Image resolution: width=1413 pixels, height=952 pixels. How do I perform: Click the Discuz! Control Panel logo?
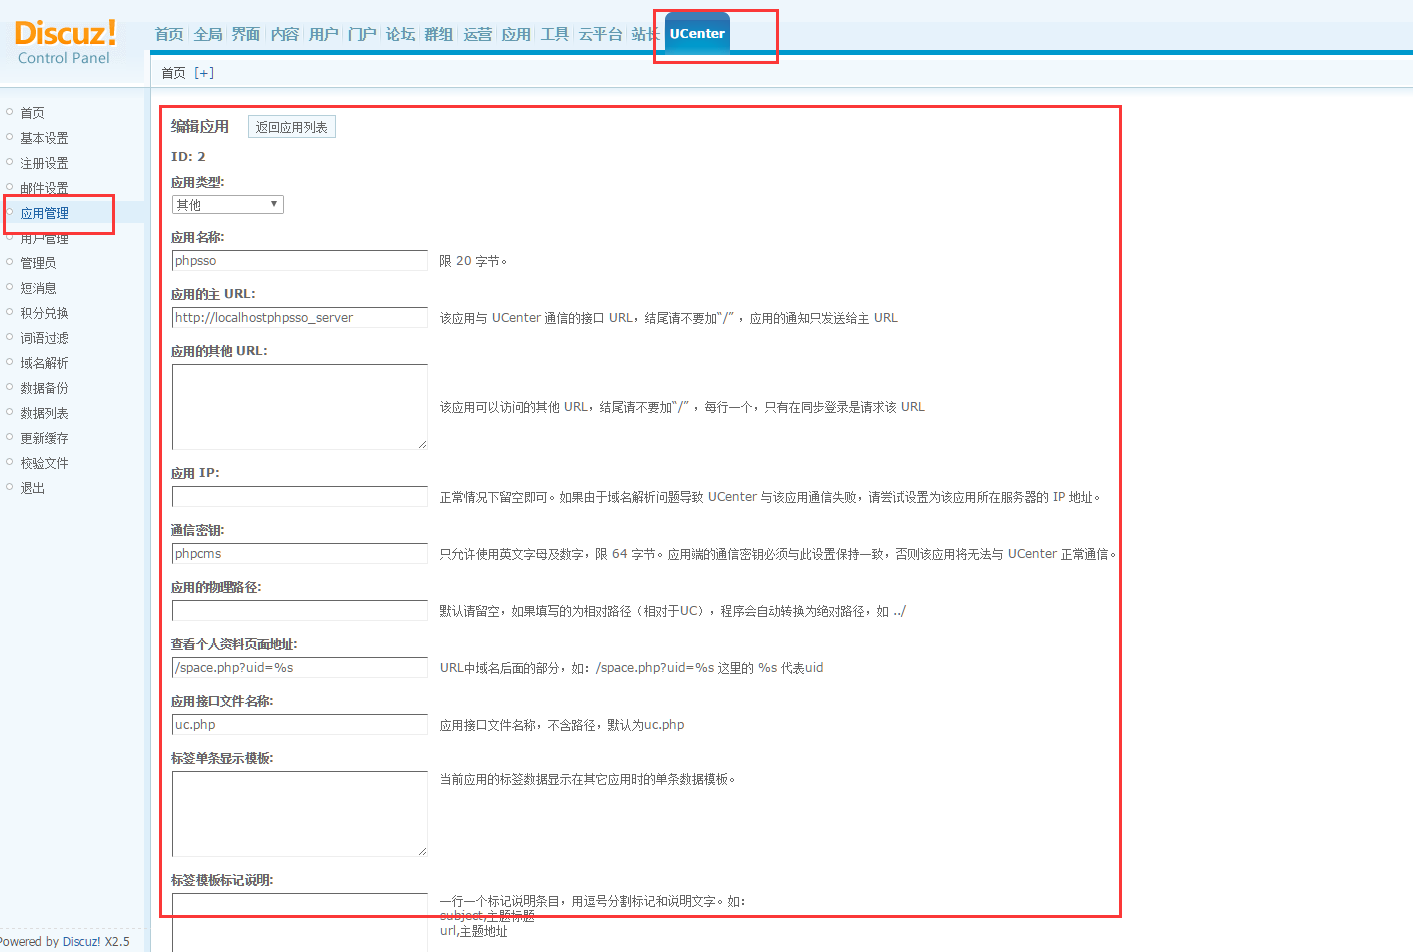point(66,42)
